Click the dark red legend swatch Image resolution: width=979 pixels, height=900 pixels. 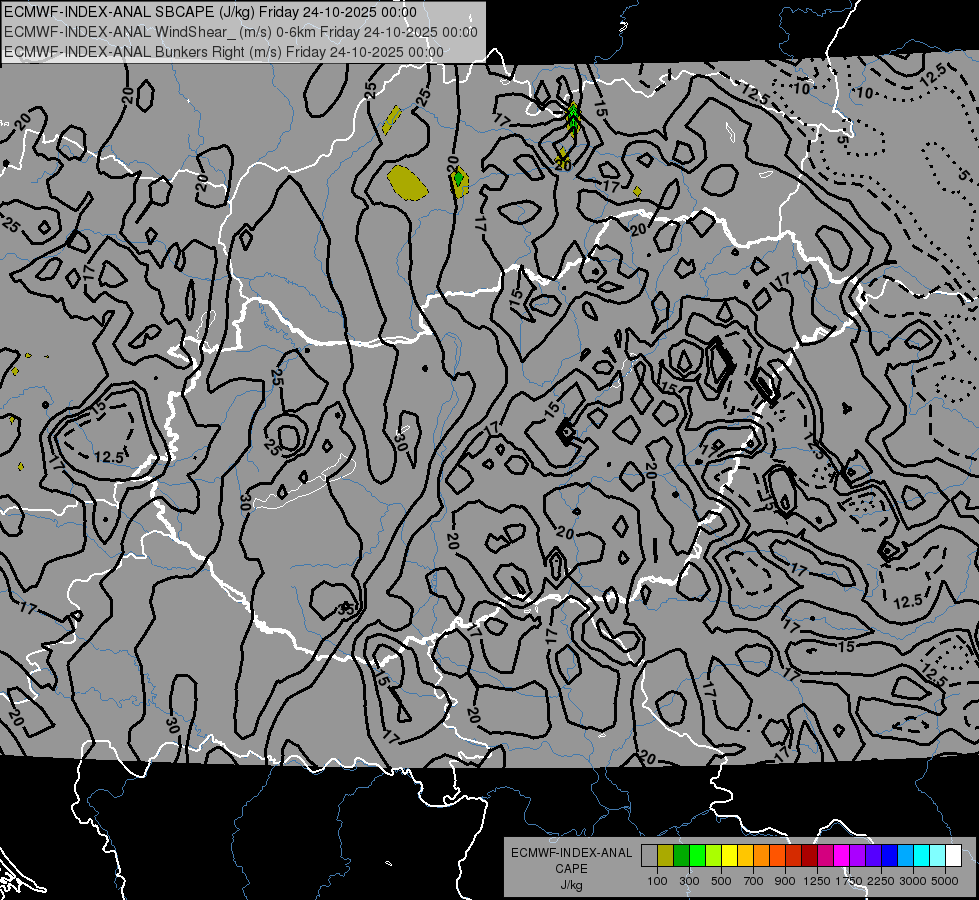click(x=809, y=856)
